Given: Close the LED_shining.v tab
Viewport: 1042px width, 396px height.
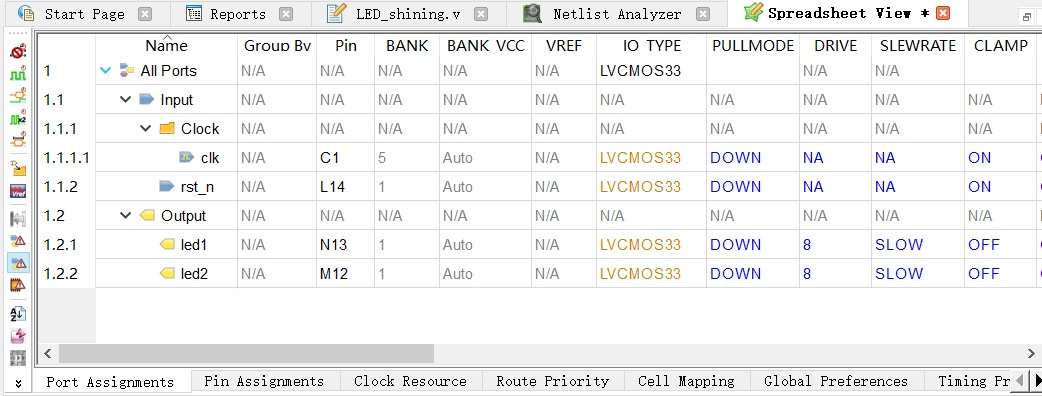Looking at the screenshot, I should tap(481, 14).
